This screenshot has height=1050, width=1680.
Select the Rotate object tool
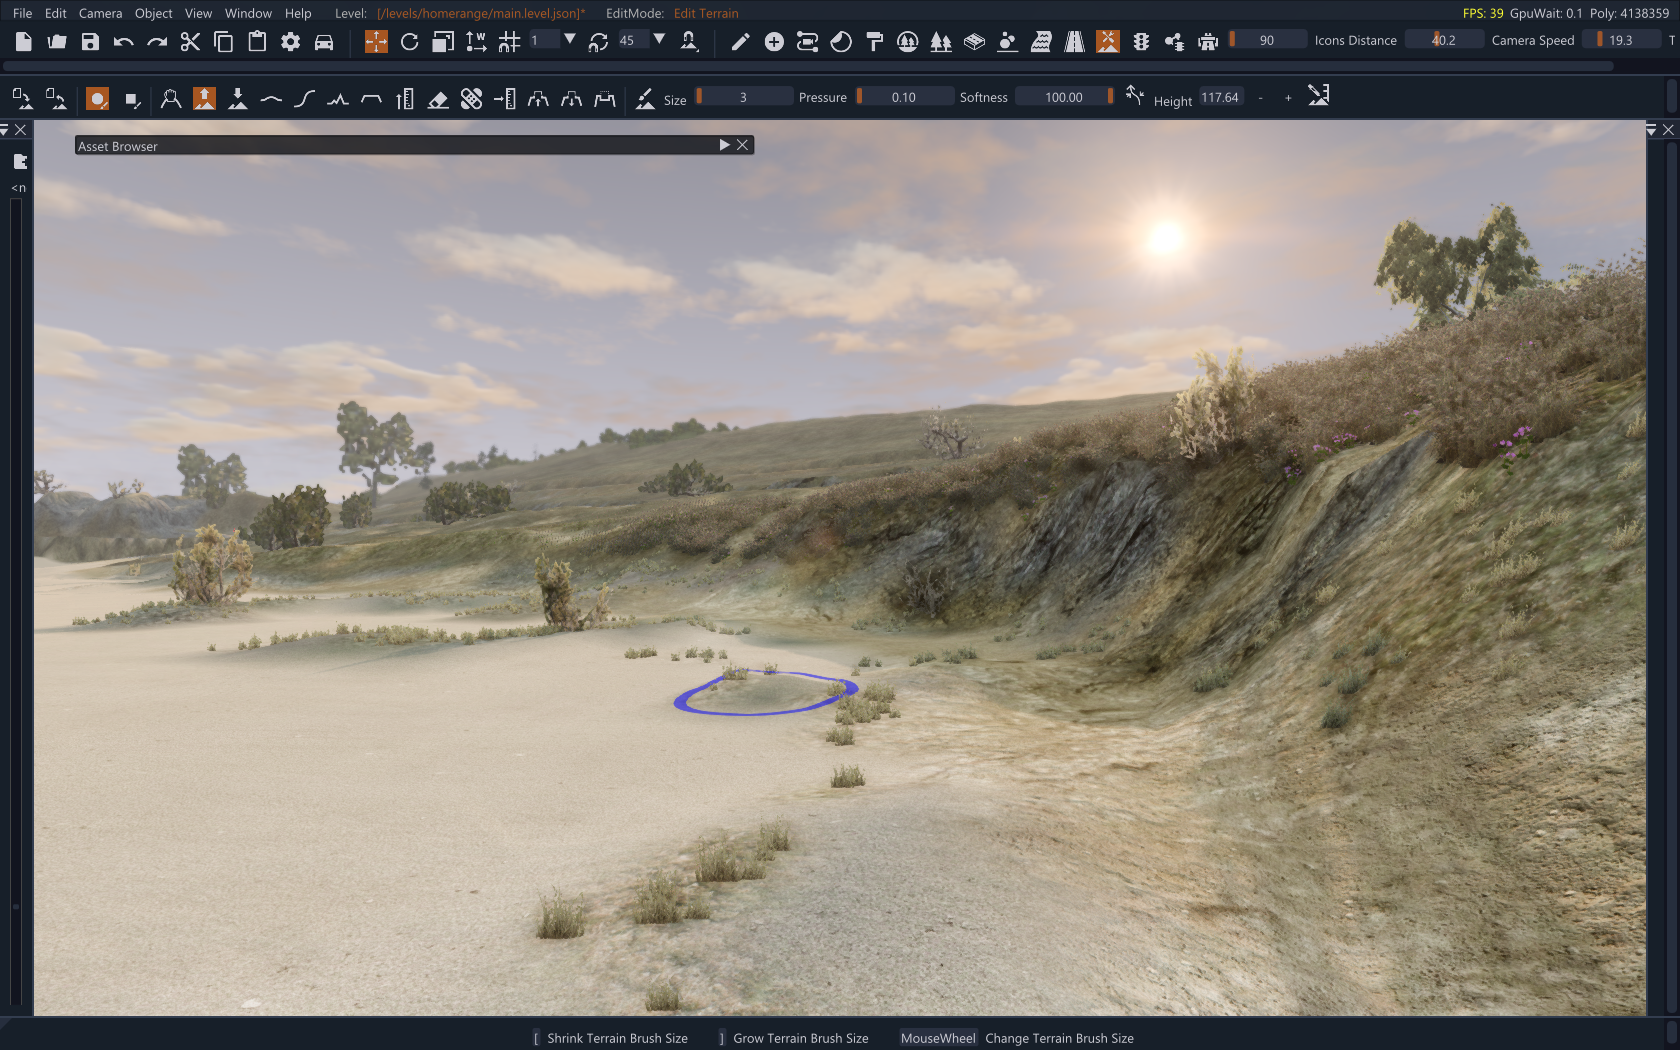click(x=409, y=41)
